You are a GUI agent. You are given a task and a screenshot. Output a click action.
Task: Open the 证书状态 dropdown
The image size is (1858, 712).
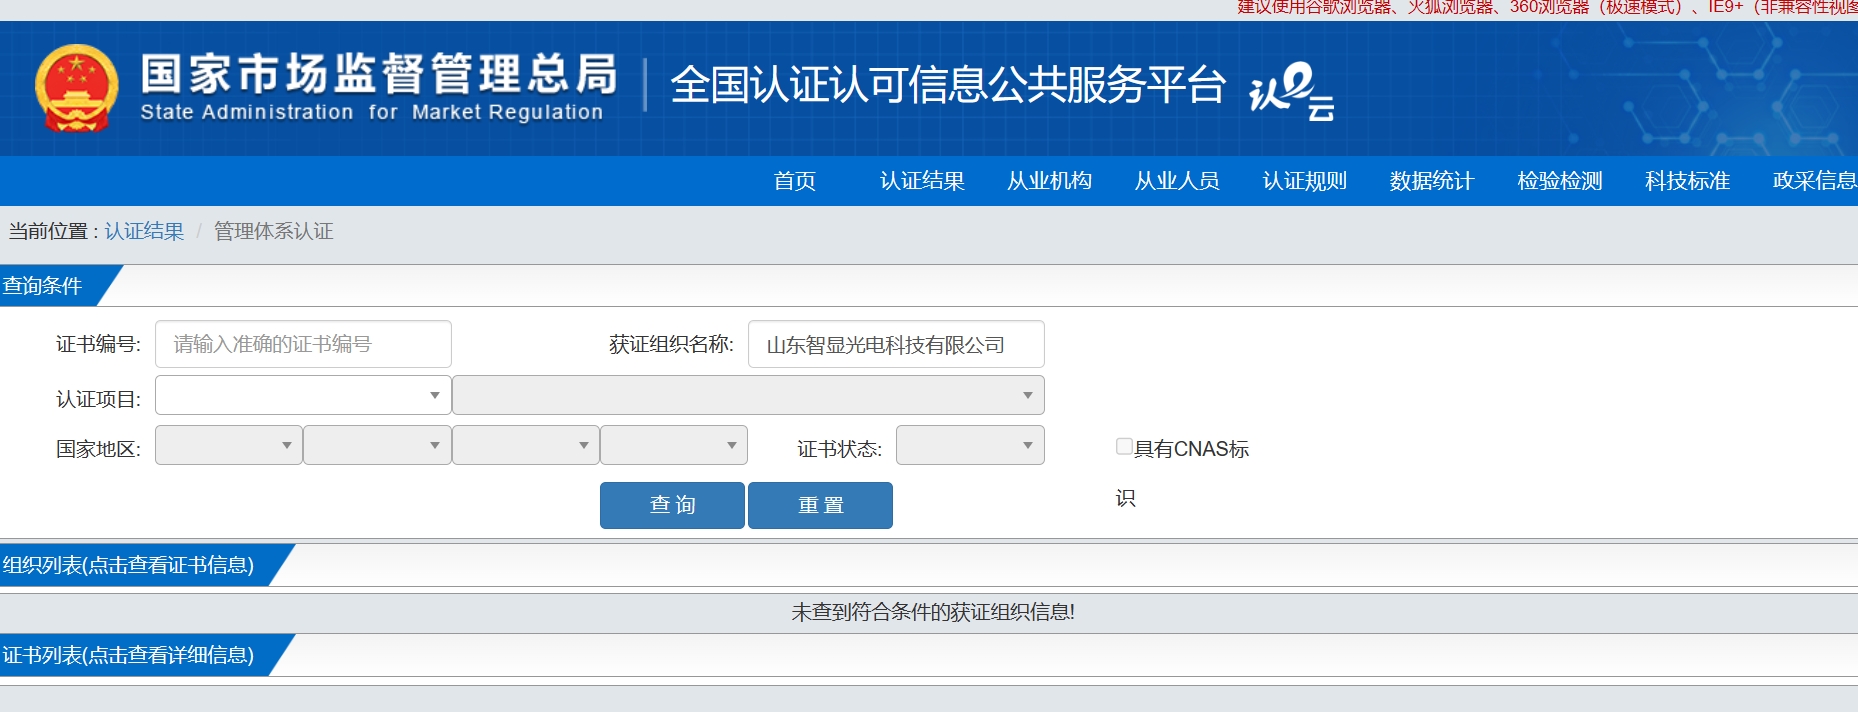pos(970,445)
